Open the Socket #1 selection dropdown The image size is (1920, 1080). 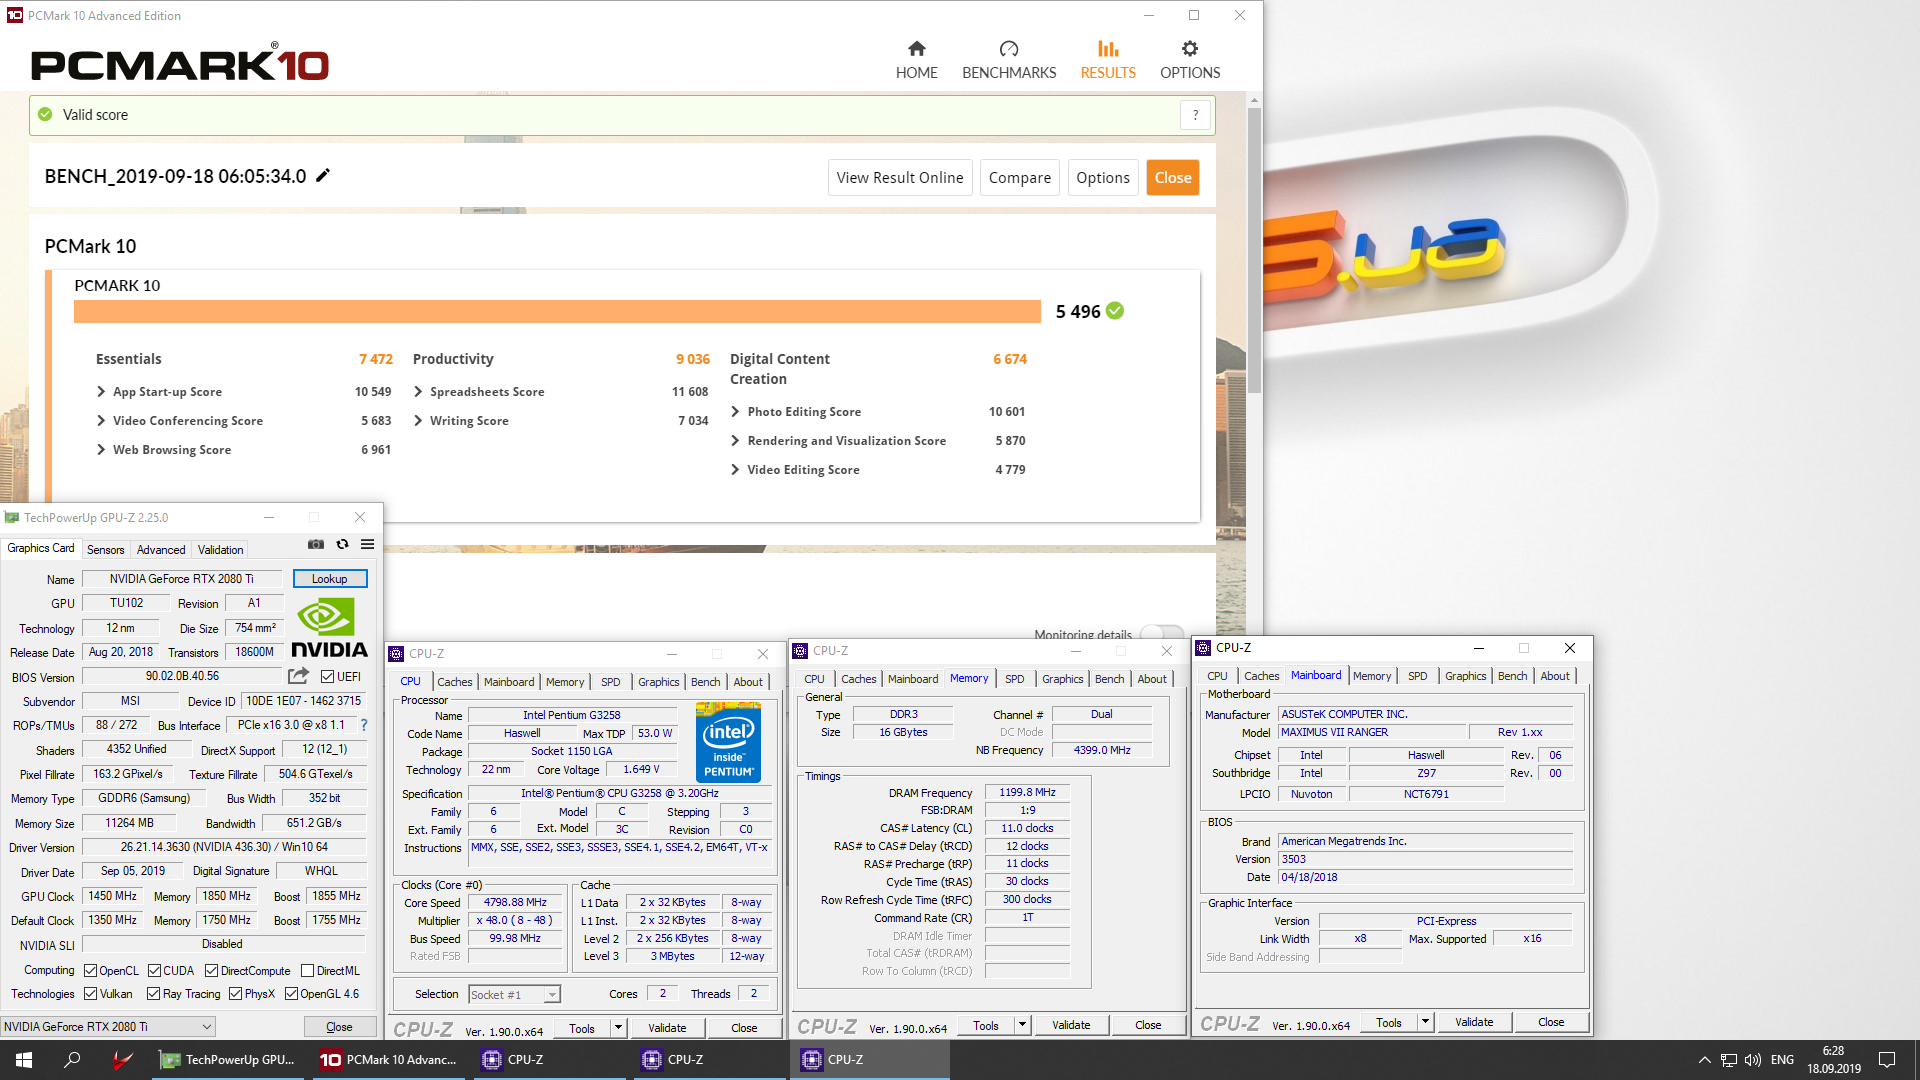coord(515,995)
